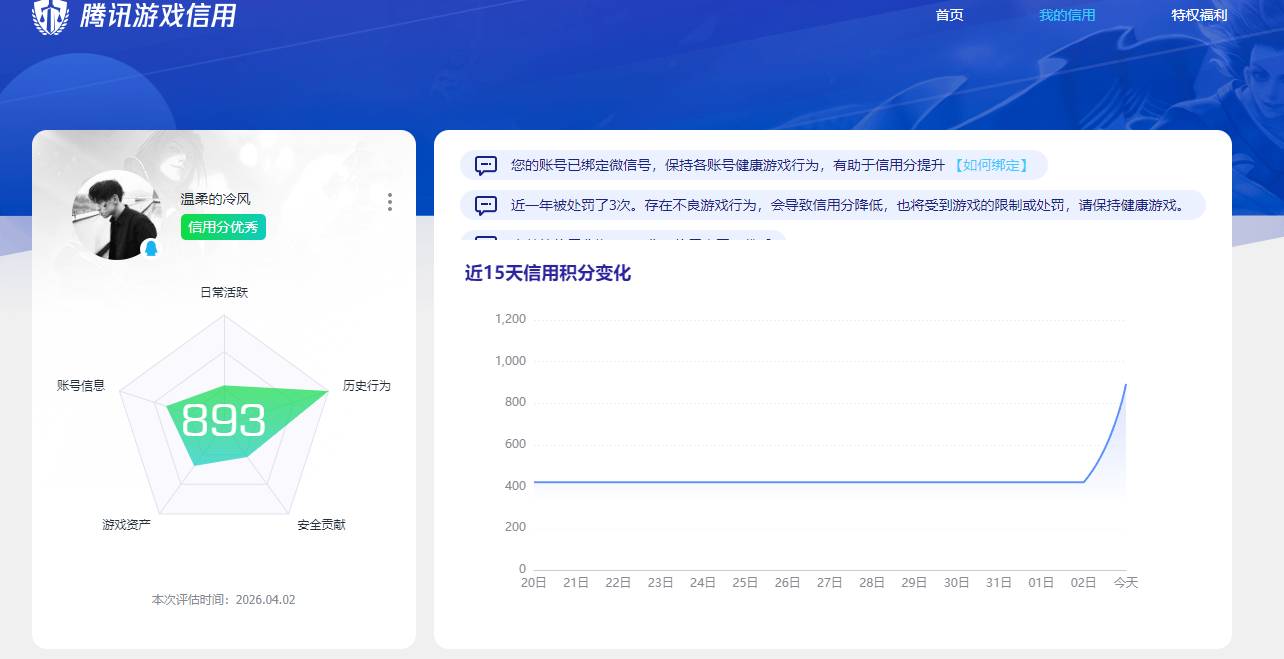The image size is (1284, 659).
Task: Click the credit score 893 in the radar chart
Action: point(222,420)
